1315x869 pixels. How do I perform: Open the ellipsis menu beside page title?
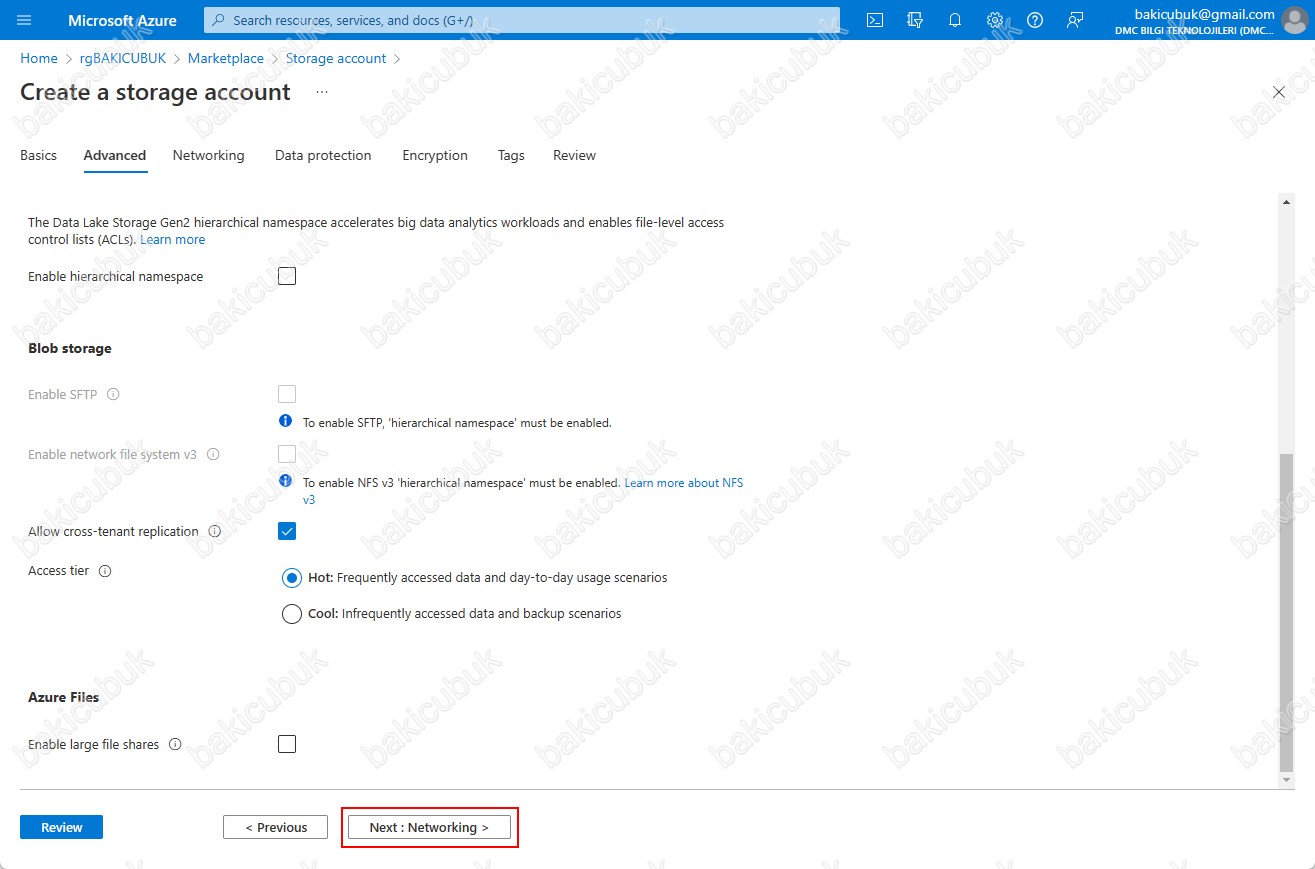pyautogui.click(x=322, y=92)
